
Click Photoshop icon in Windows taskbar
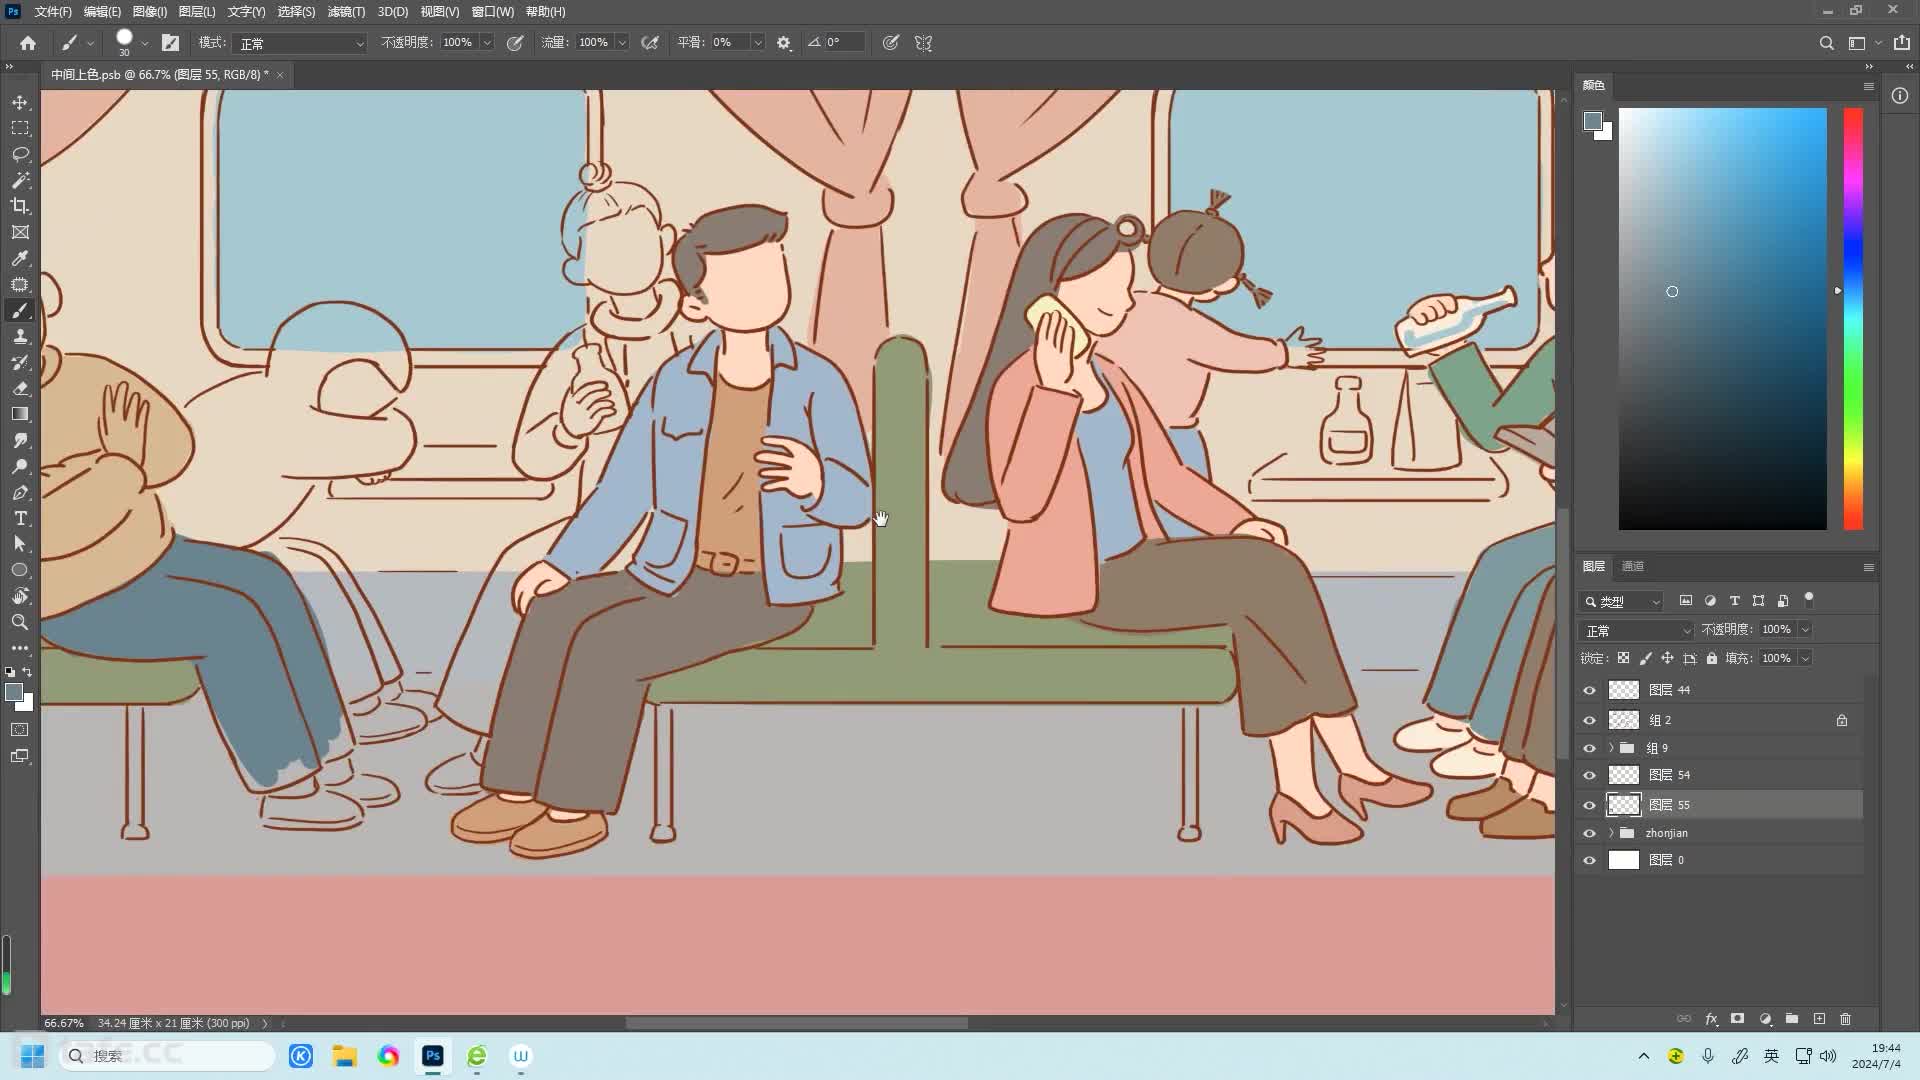432,1056
